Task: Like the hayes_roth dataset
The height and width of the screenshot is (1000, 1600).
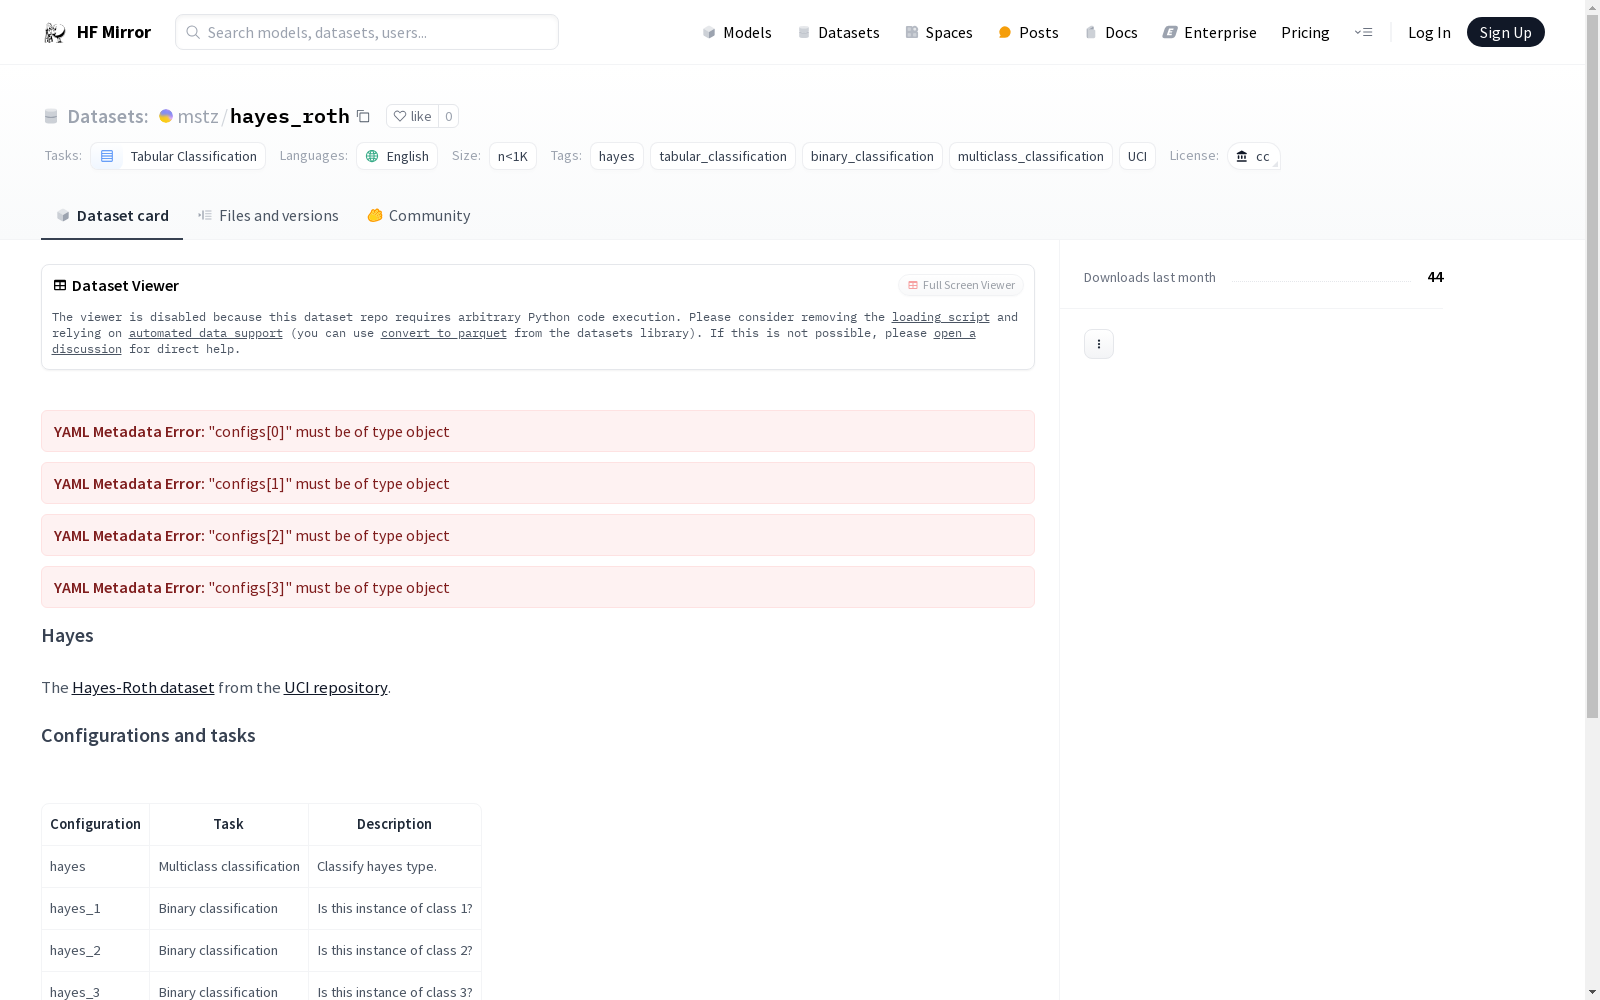Action: coord(412,117)
